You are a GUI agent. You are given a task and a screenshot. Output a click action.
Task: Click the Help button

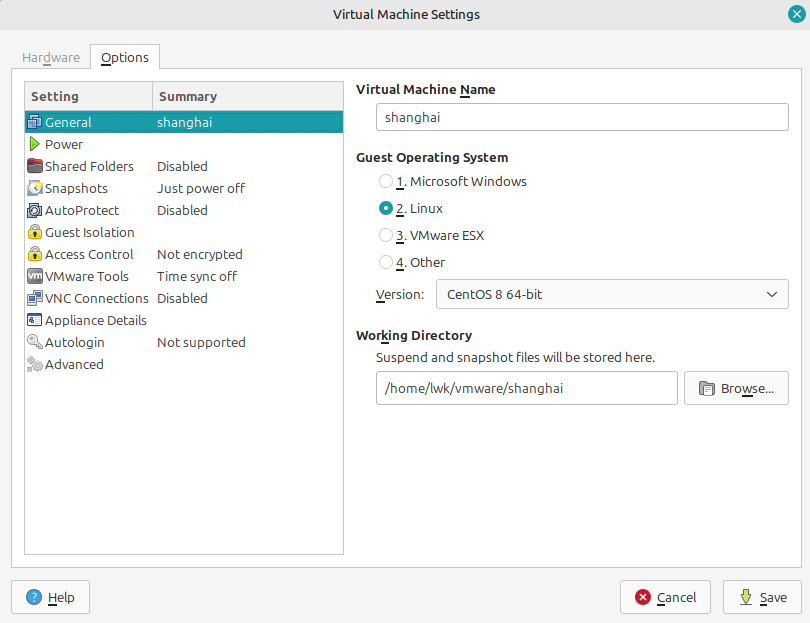(51, 597)
